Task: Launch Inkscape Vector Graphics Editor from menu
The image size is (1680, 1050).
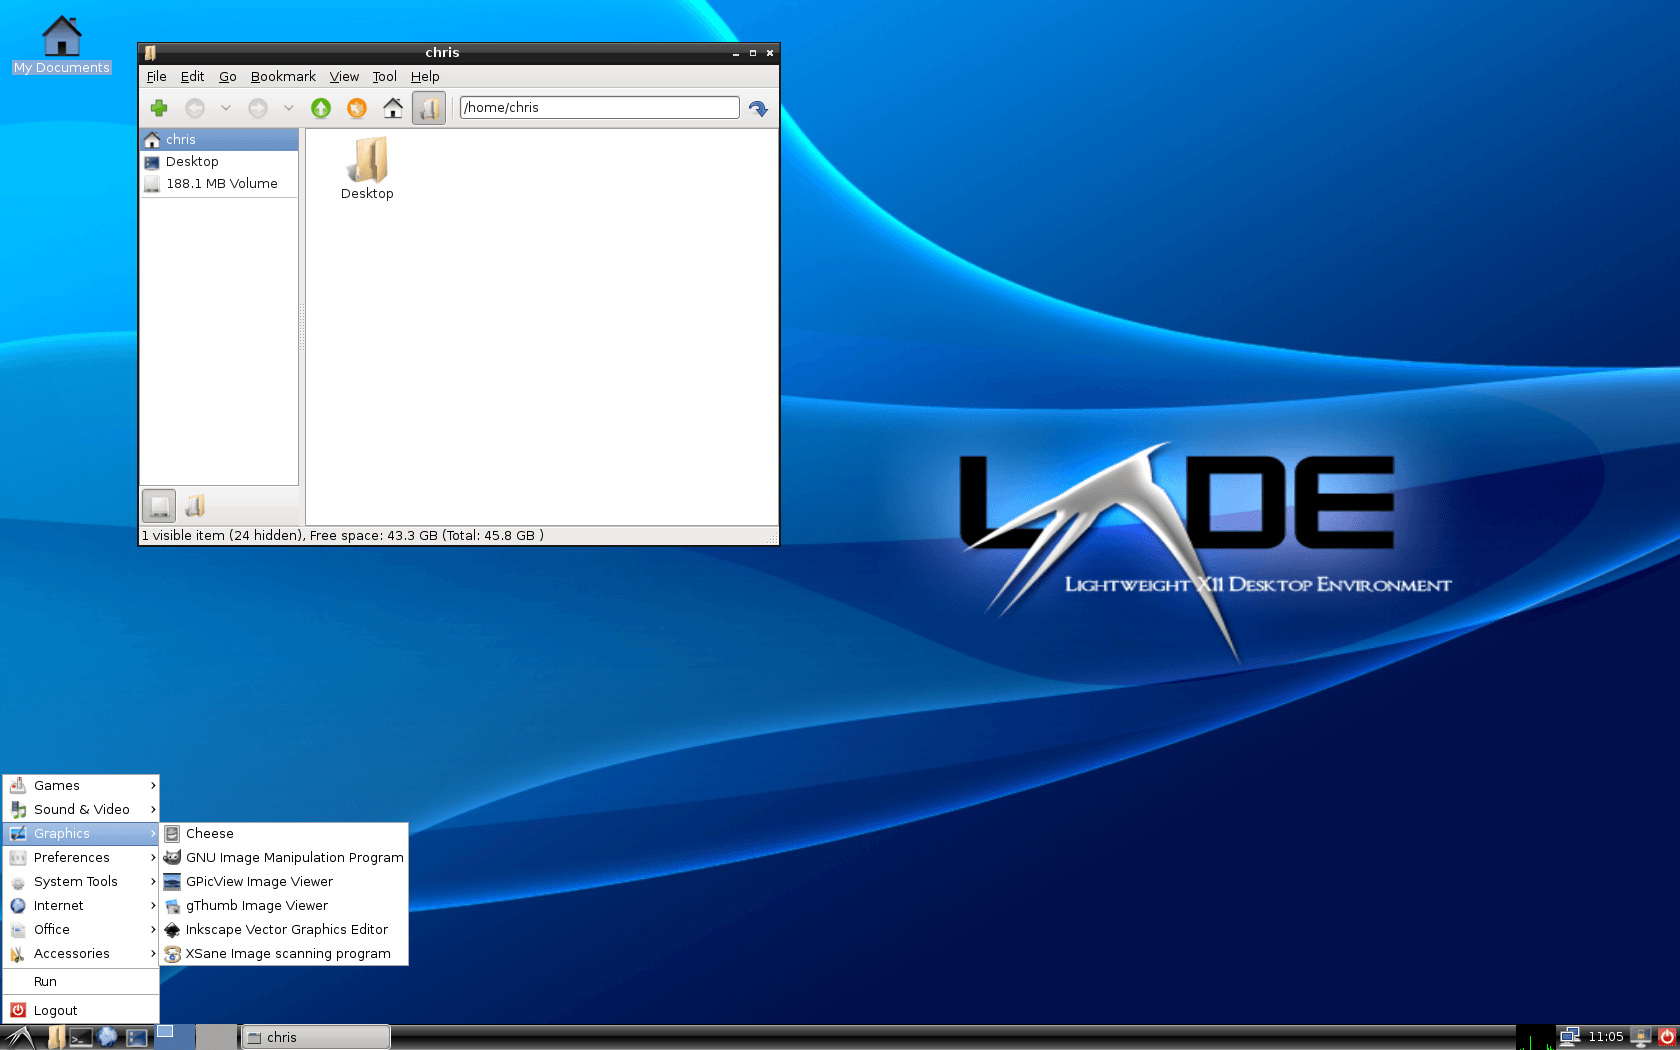Action: click(x=286, y=929)
